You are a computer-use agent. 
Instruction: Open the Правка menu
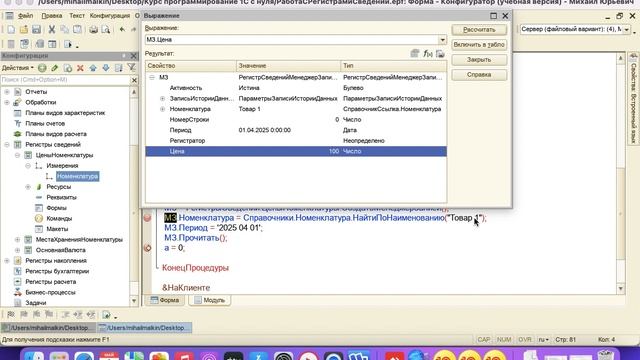point(52,16)
